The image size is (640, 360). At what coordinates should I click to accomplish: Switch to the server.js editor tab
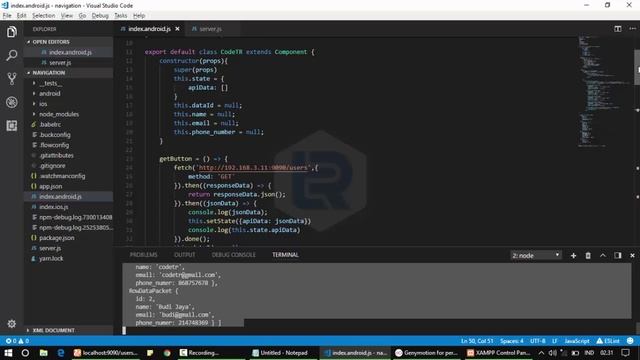tap(211, 29)
